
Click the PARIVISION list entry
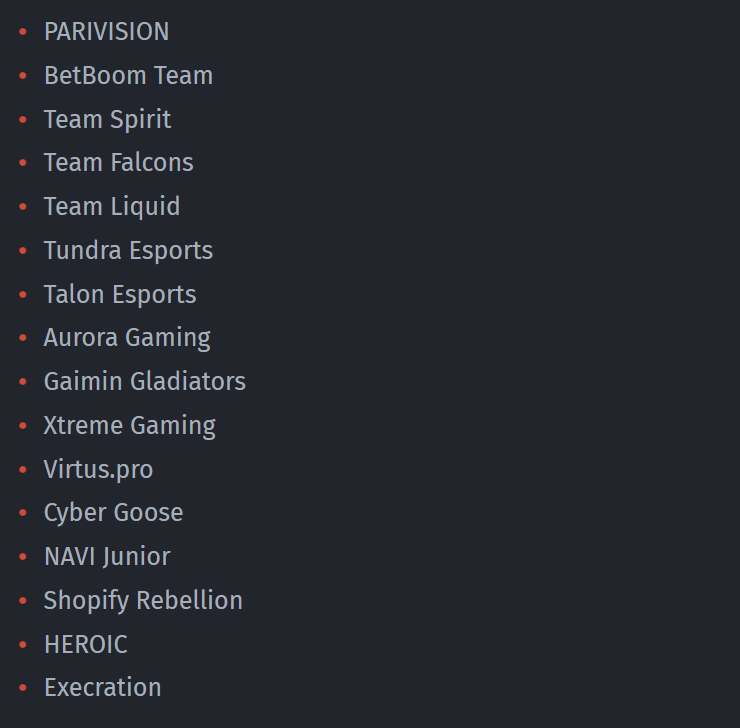pos(106,32)
